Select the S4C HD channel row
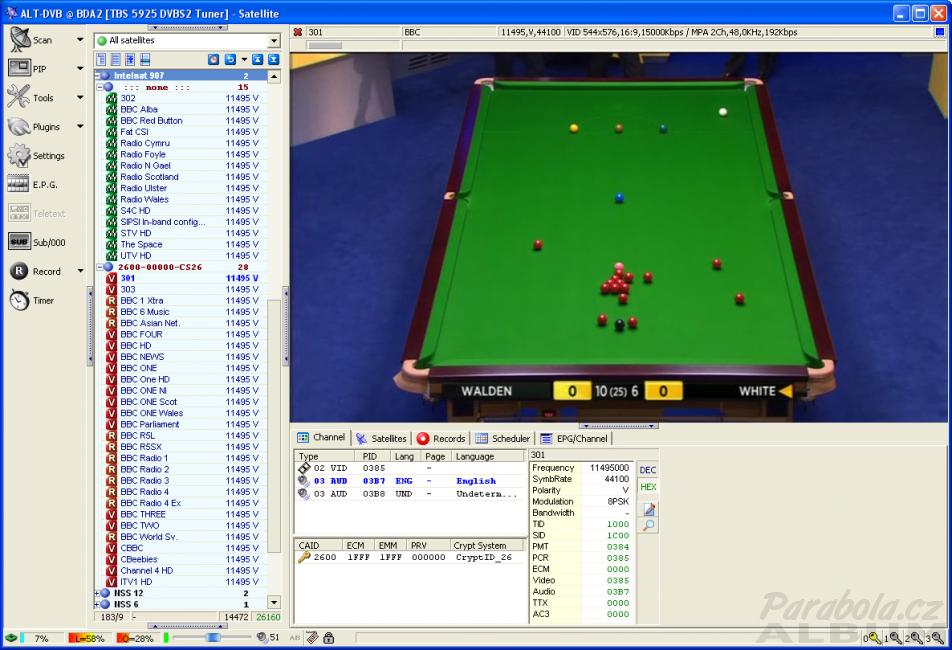Image resolution: width=952 pixels, height=650 pixels. click(182, 211)
